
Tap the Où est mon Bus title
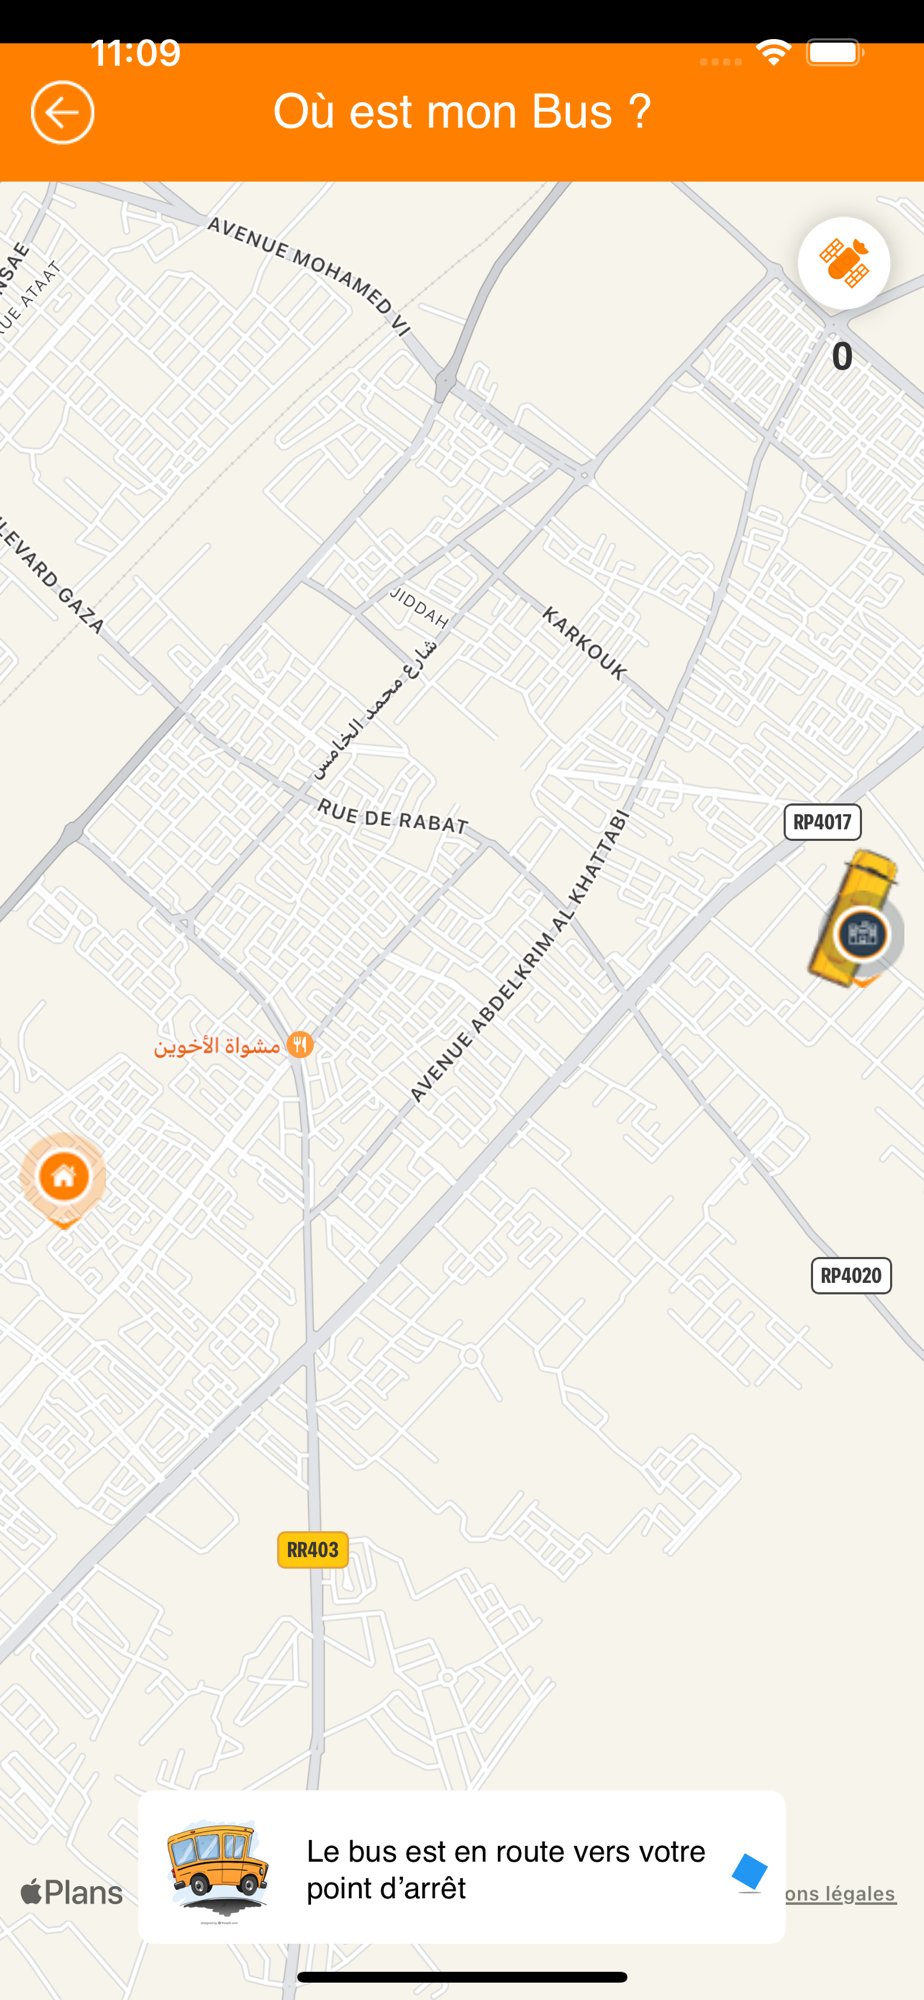point(462,111)
